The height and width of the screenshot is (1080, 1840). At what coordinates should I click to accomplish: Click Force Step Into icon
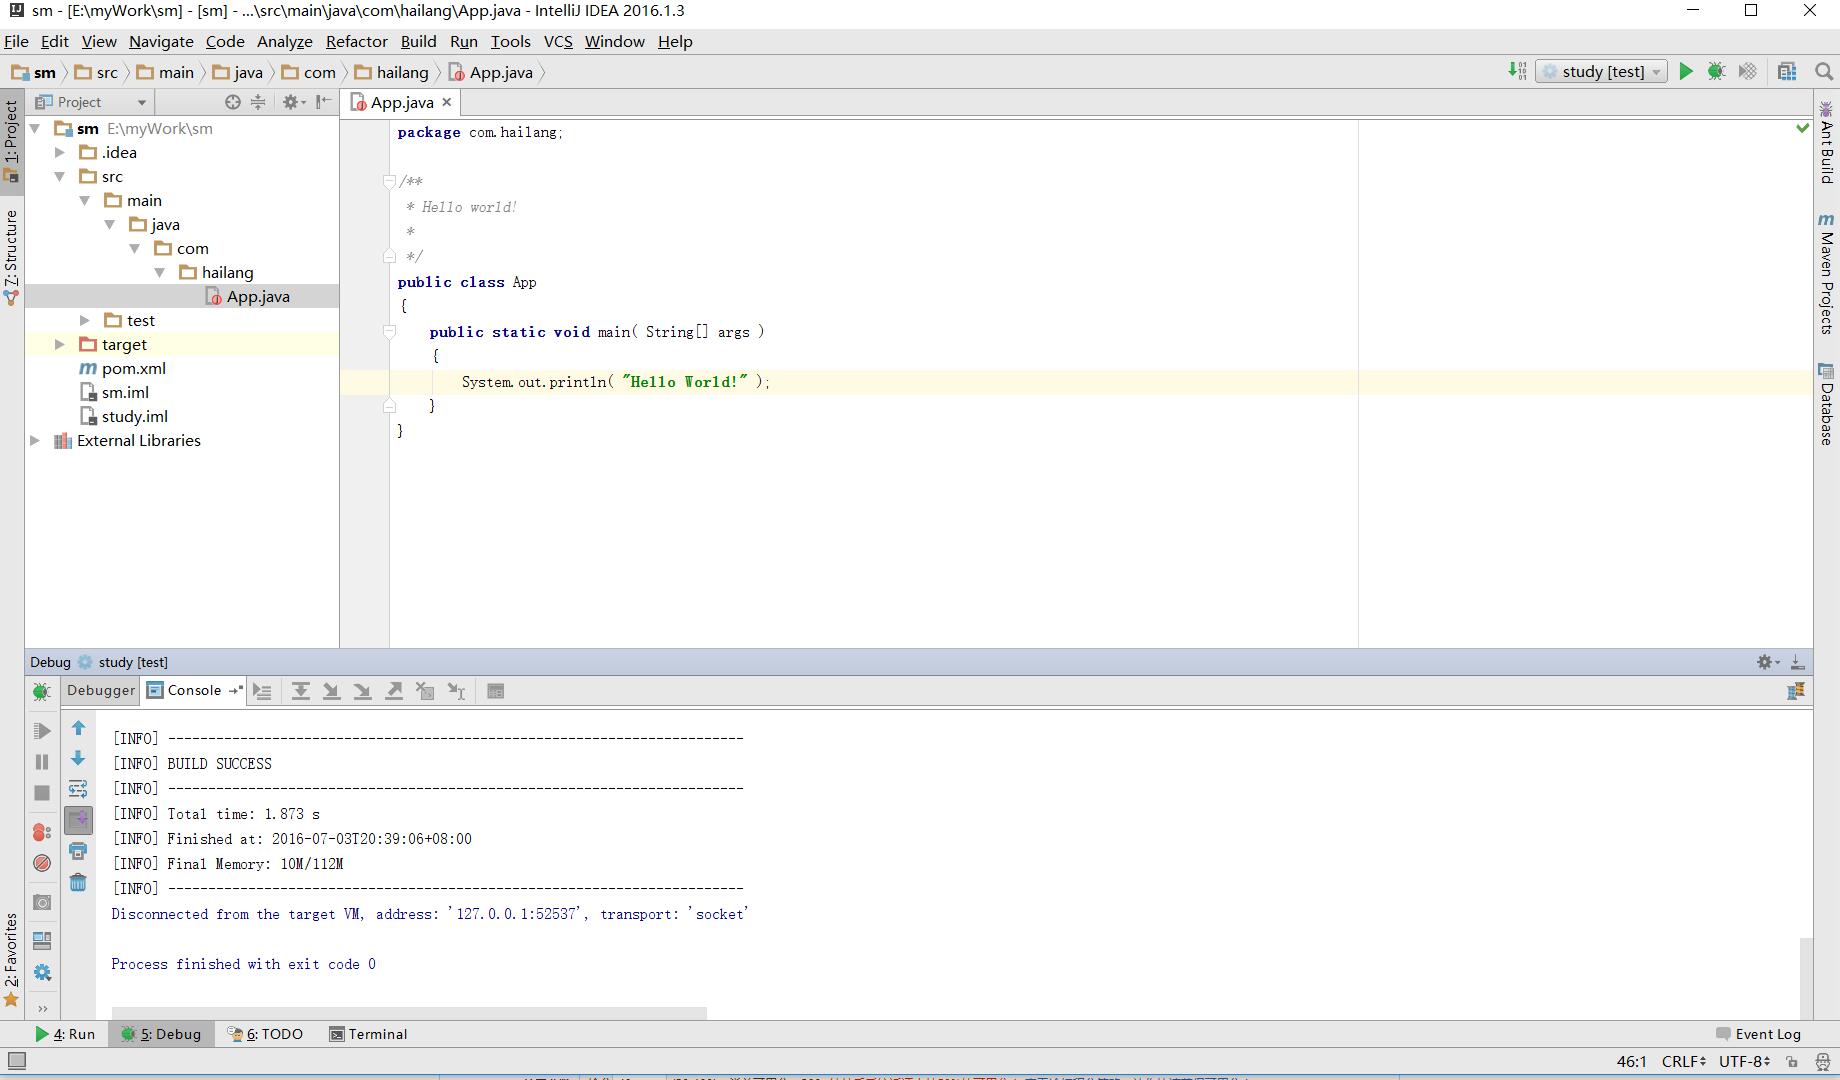pos(362,691)
